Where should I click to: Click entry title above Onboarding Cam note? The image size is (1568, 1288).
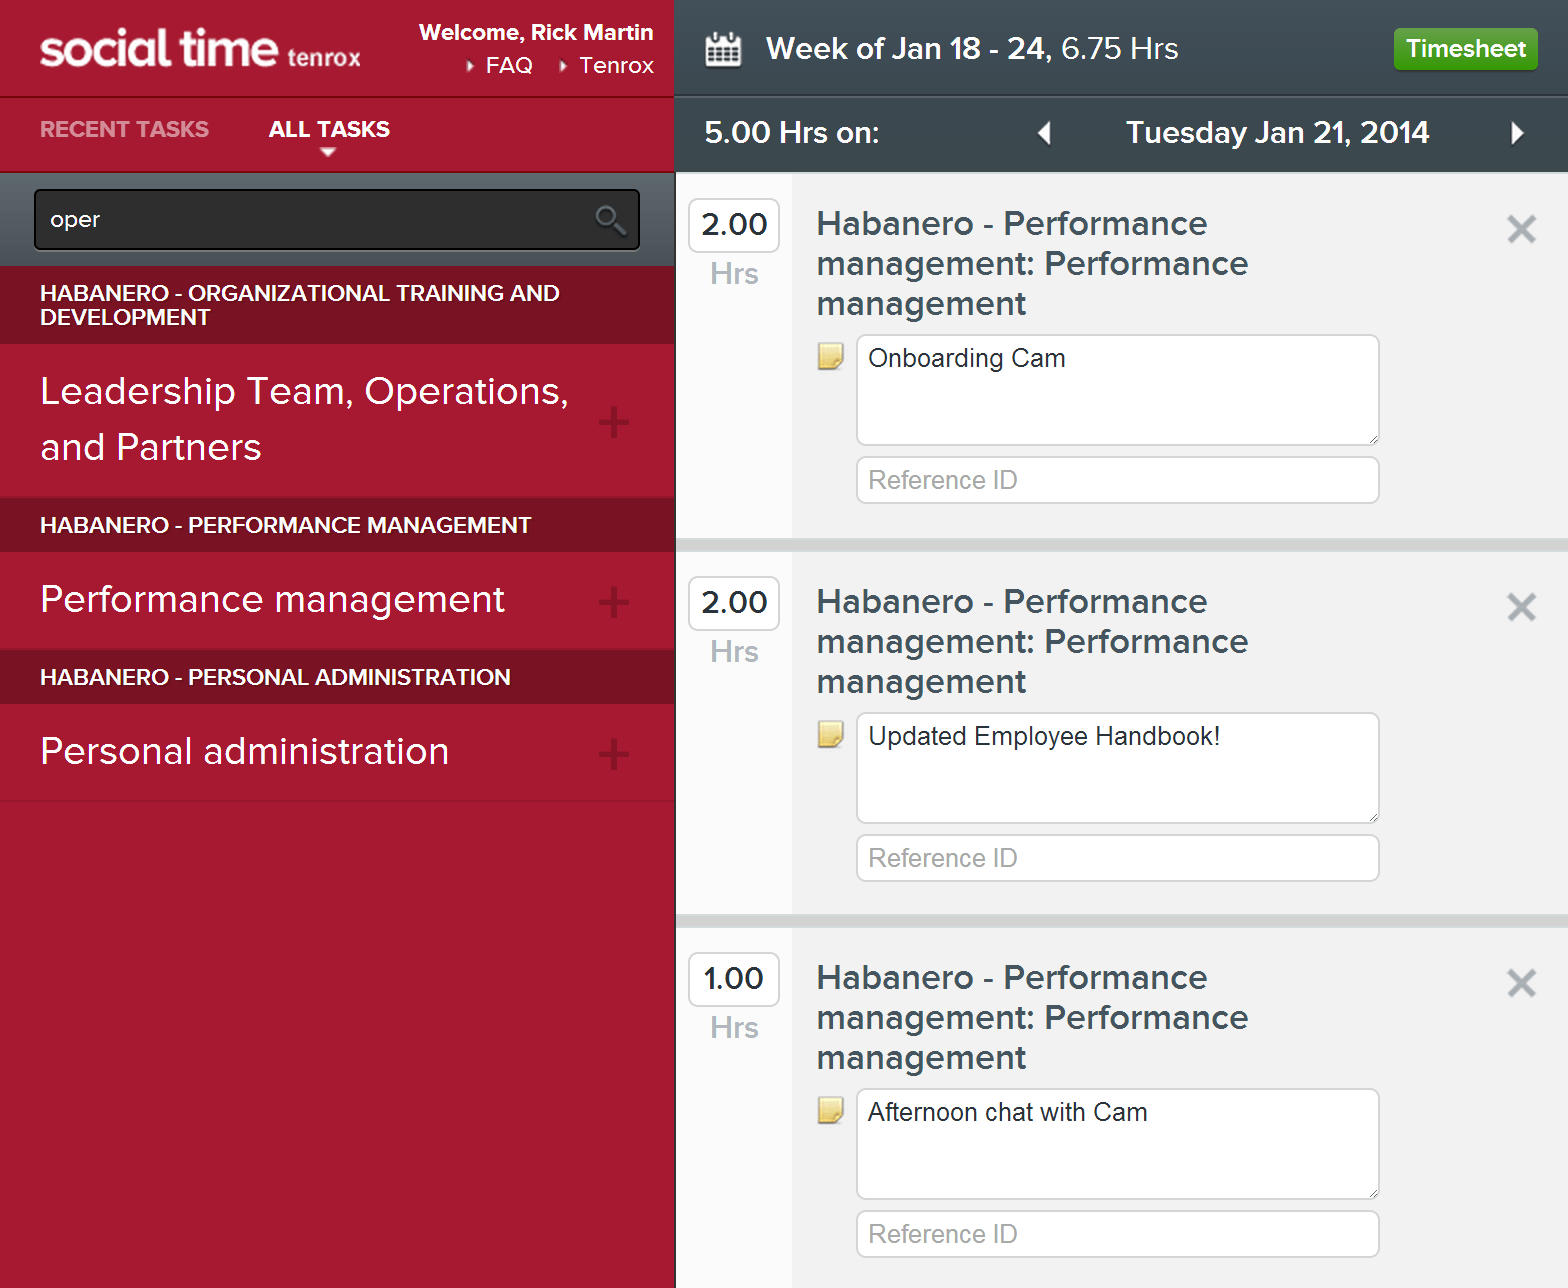click(1032, 263)
